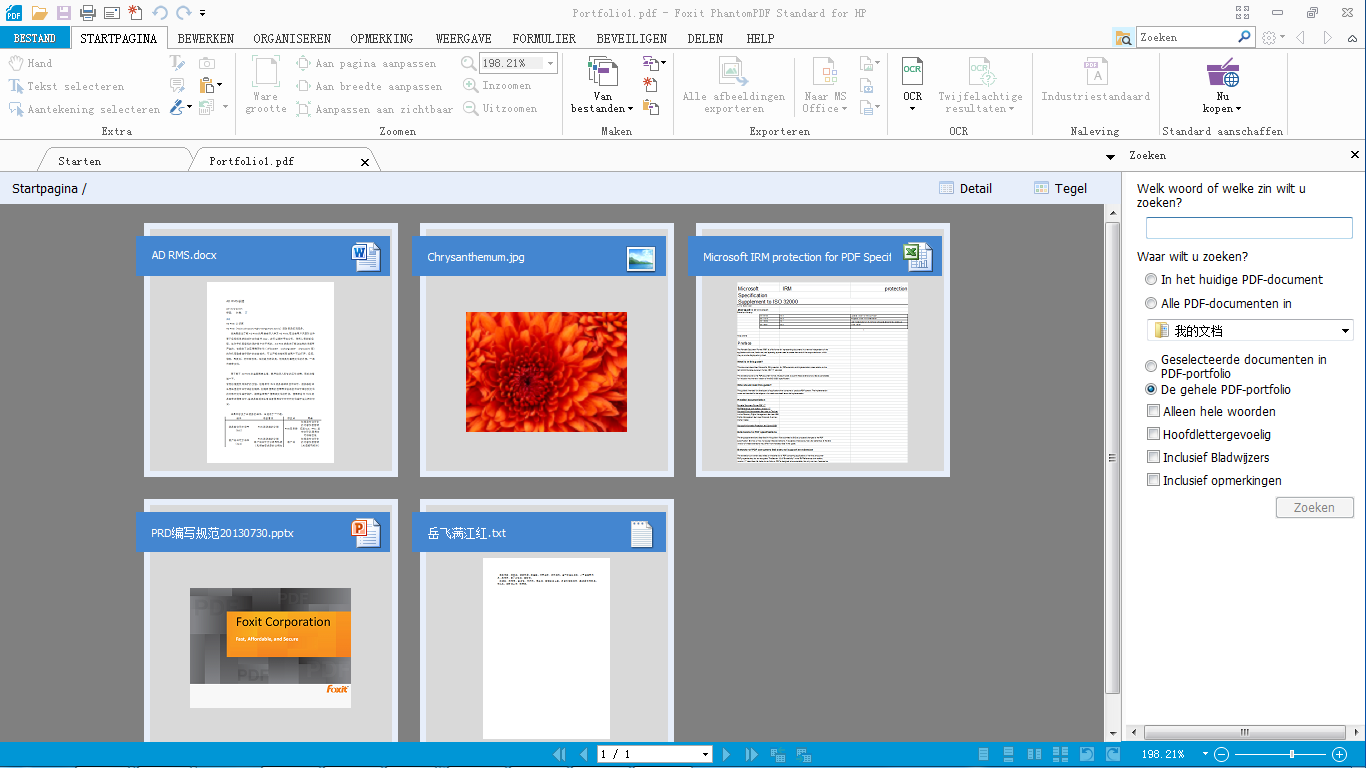Click the Industriestandaard compliance icon
This screenshot has width=1366, height=768.
(x=1096, y=72)
